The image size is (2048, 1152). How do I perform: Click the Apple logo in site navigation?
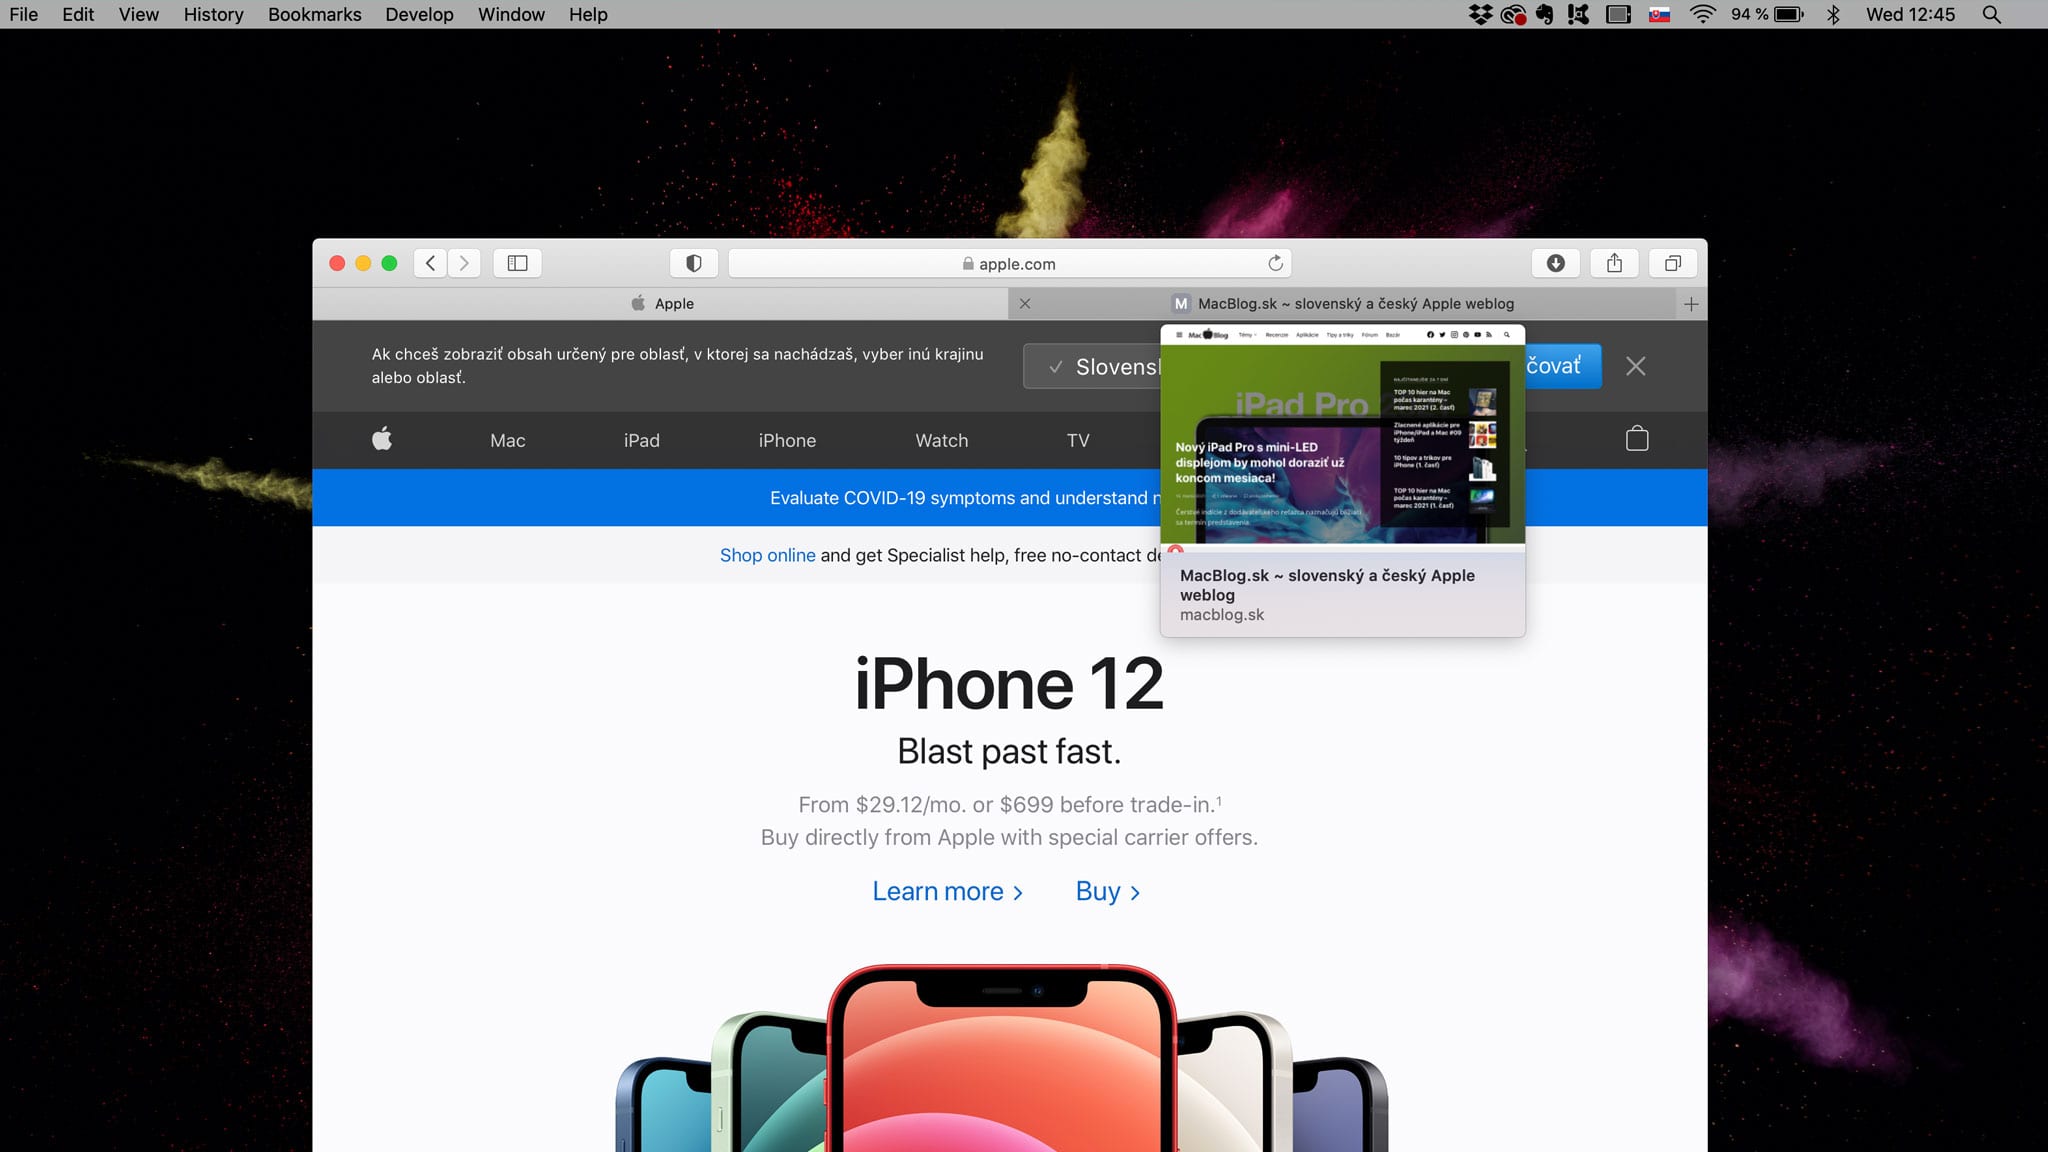tap(382, 439)
